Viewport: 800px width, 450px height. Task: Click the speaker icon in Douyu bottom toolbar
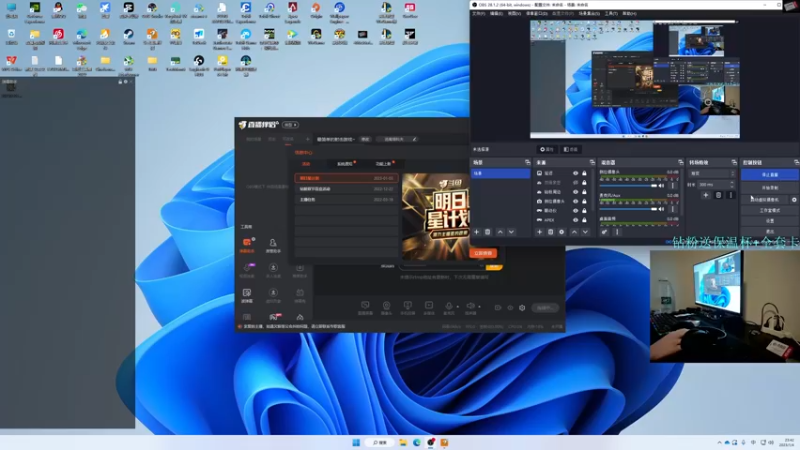[470, 306]
